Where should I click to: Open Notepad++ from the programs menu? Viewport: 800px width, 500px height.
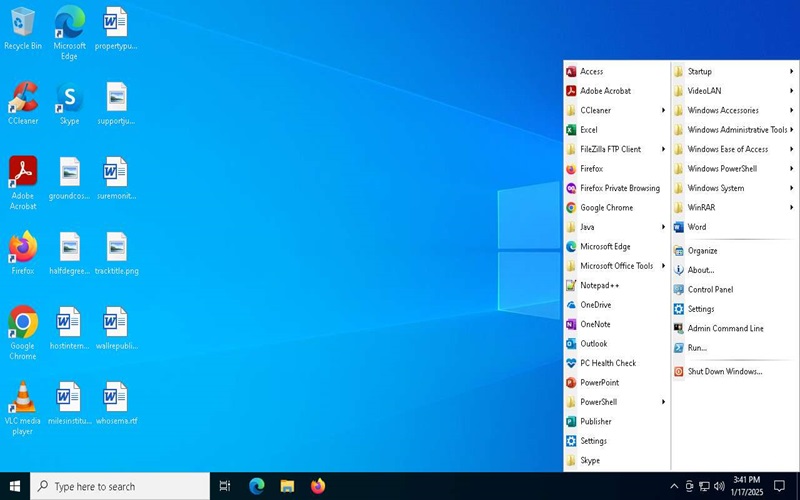pyautogui.click(x=616, y=285)
